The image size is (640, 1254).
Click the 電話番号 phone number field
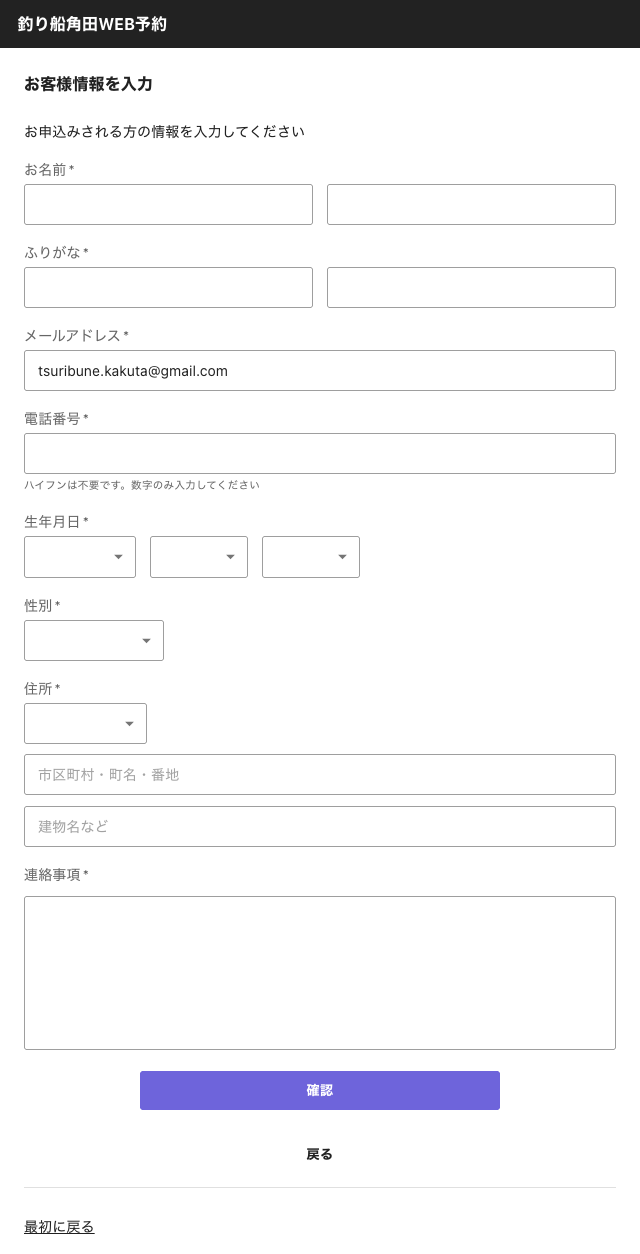pos(320,453)
